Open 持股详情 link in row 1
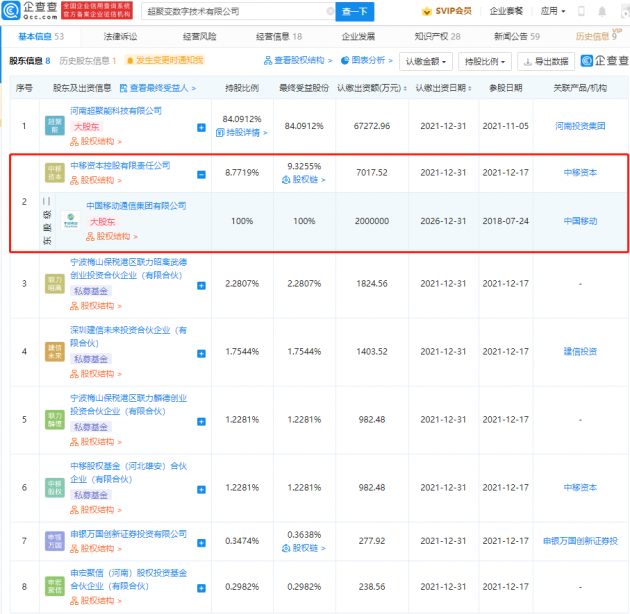Screen dimensions: 630x614 click(x=241, y=133)
